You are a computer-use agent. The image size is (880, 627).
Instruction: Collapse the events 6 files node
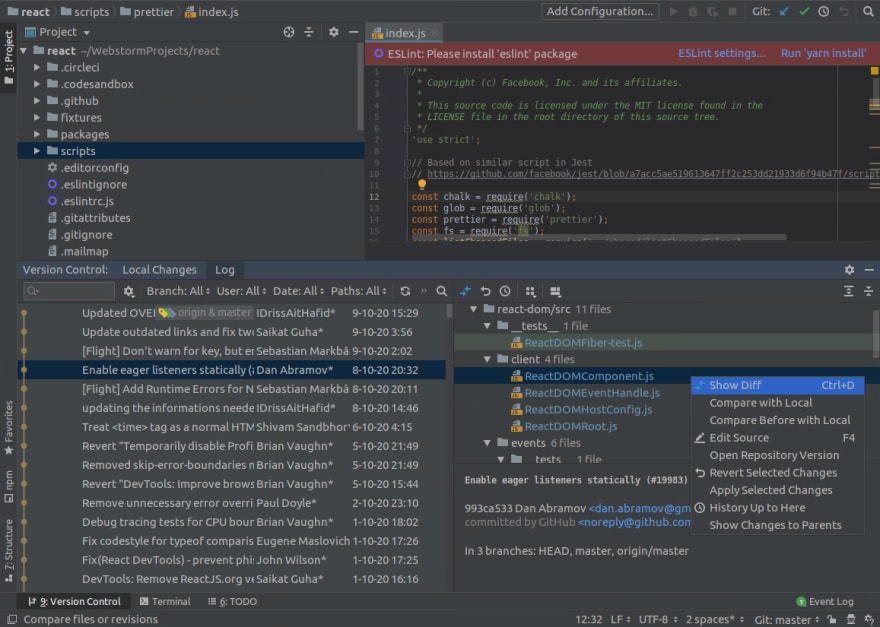[x=487, y=443]
